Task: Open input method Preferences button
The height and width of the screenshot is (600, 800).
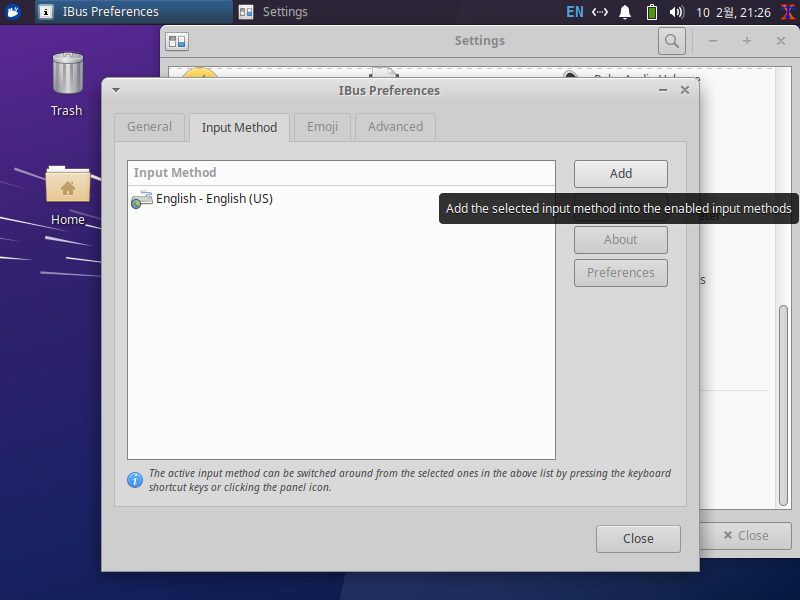Action: (x=620, y=273)
